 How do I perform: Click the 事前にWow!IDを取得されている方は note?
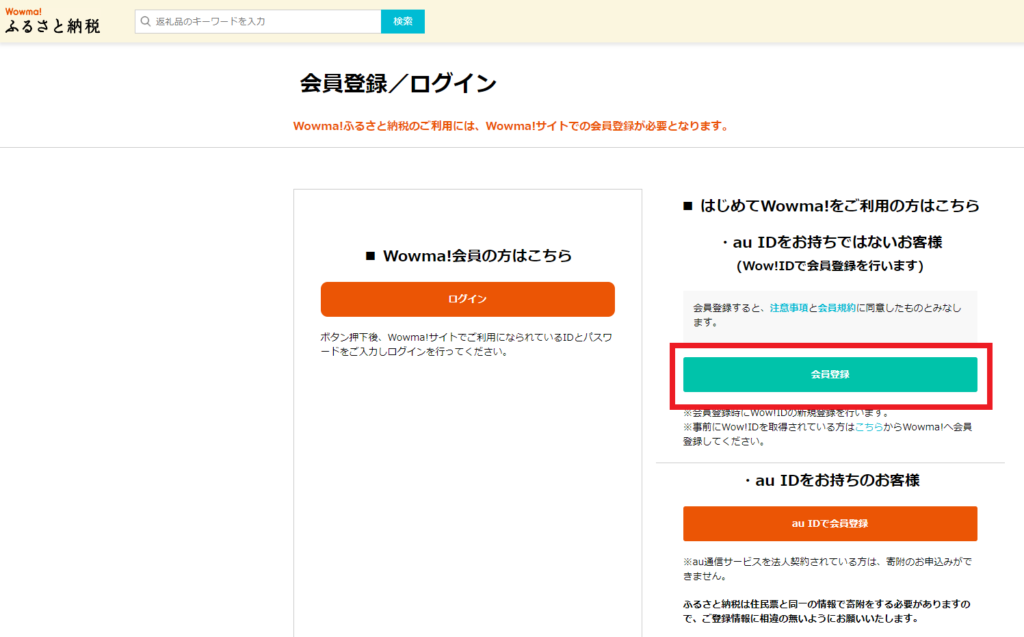tap(827, 434)
